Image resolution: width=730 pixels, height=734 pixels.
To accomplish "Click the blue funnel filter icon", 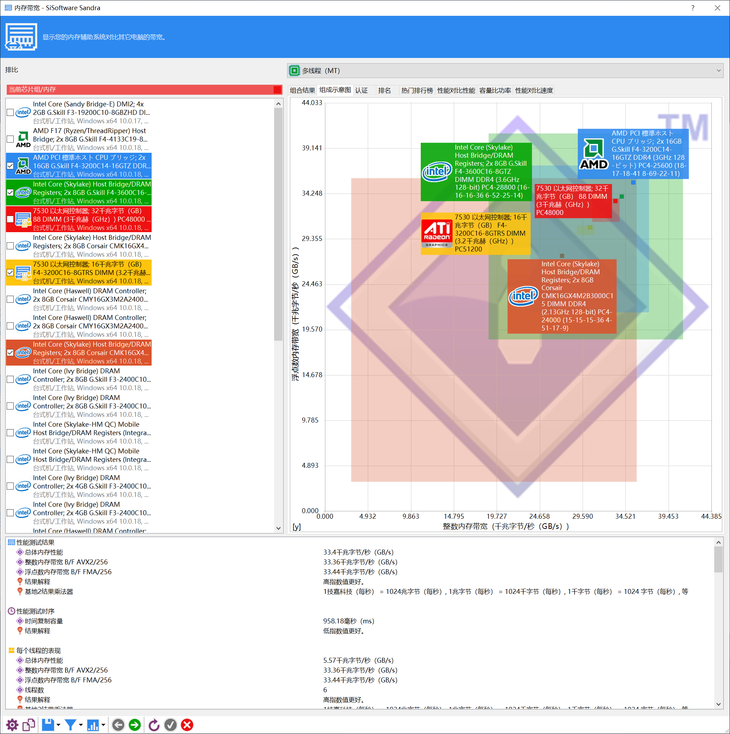I will coord(70,725).
